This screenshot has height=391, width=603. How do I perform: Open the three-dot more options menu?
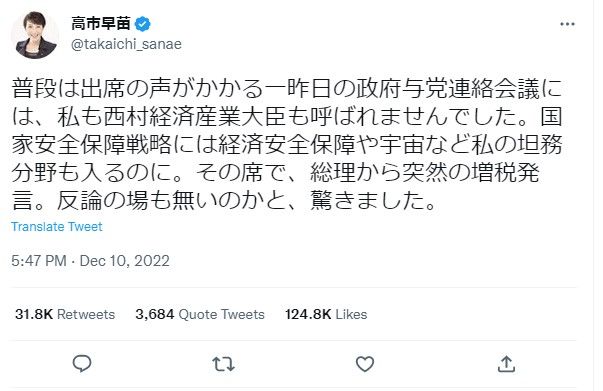[x=567, y=24]
